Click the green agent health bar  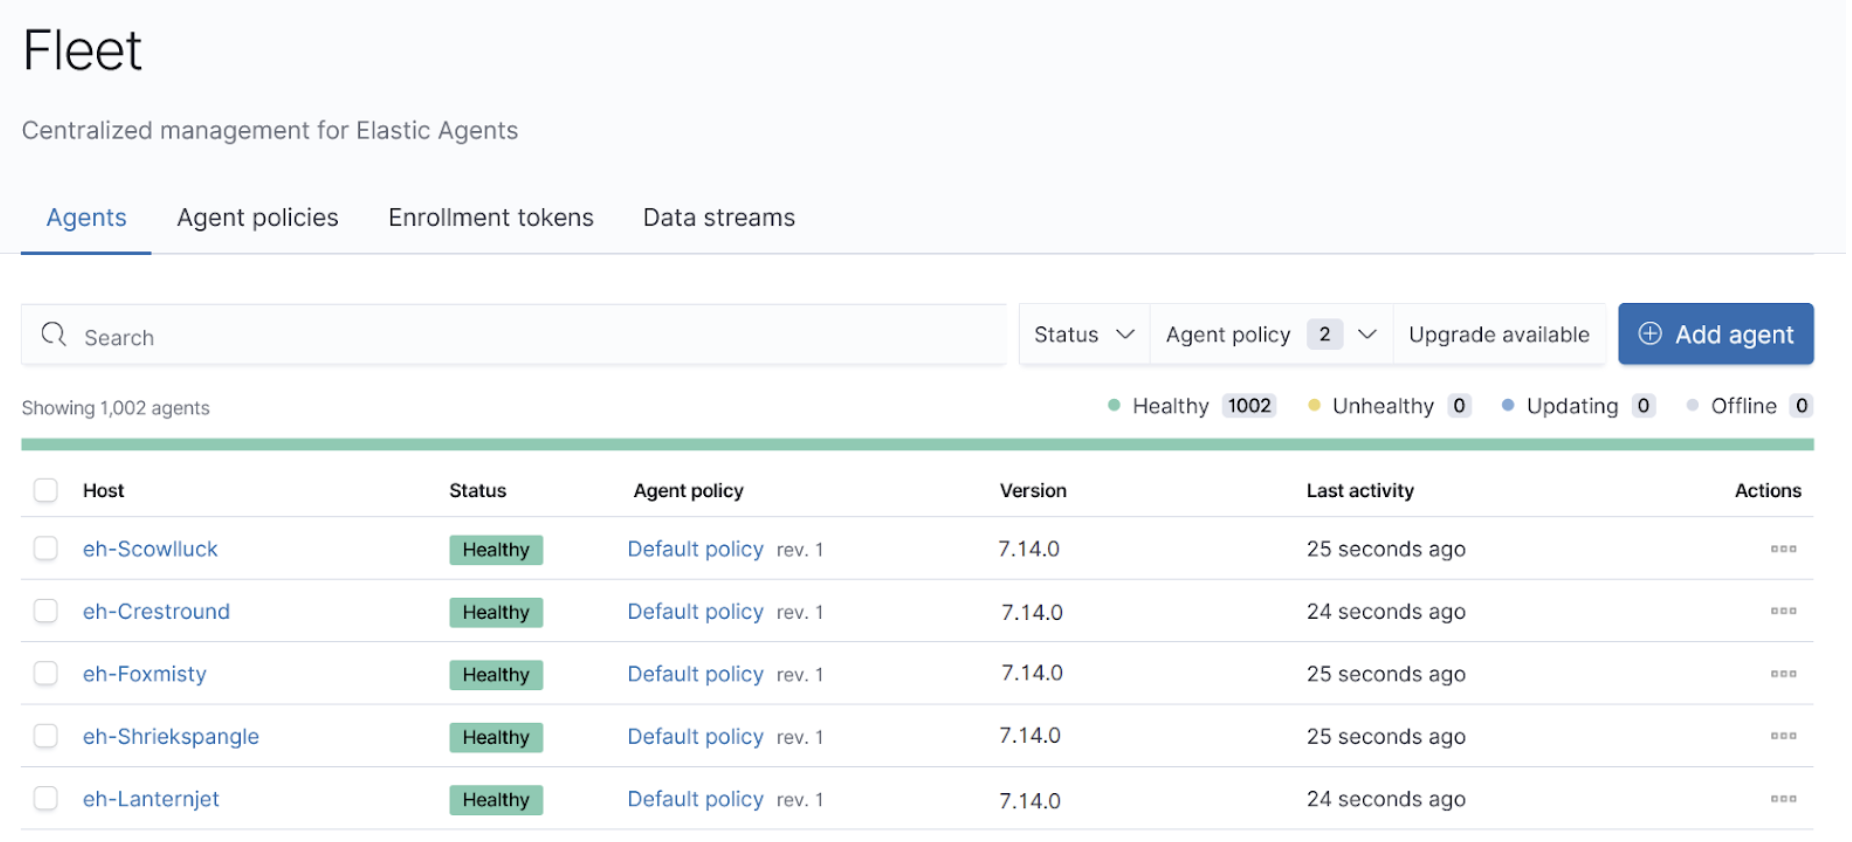click(916, 445)
